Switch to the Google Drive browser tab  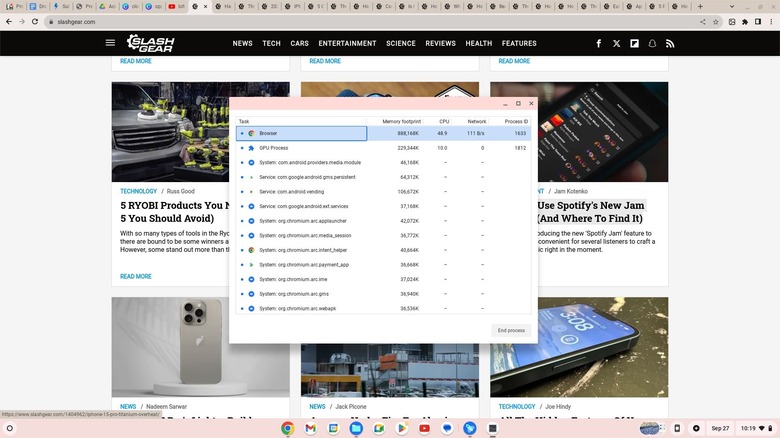click(x=107, y=6)
